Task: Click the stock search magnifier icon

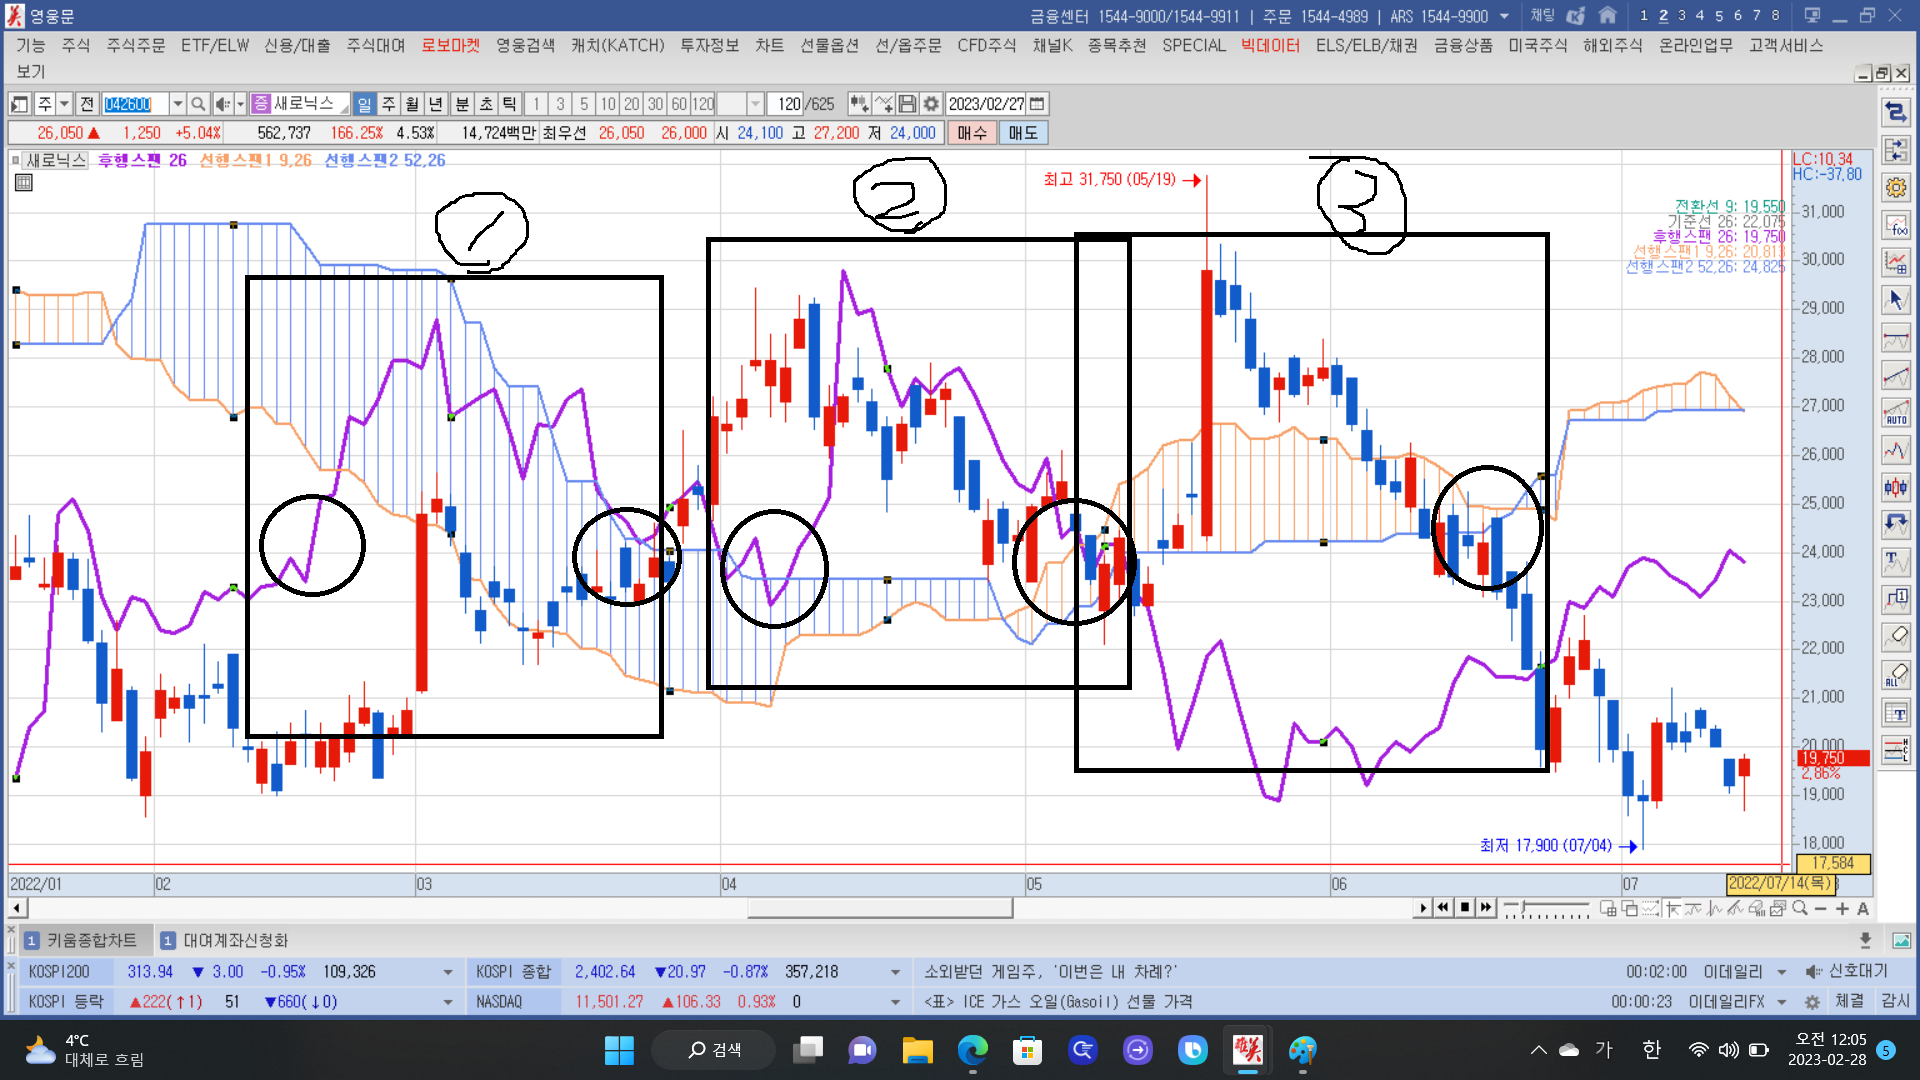Action: (x=198, y=104)
